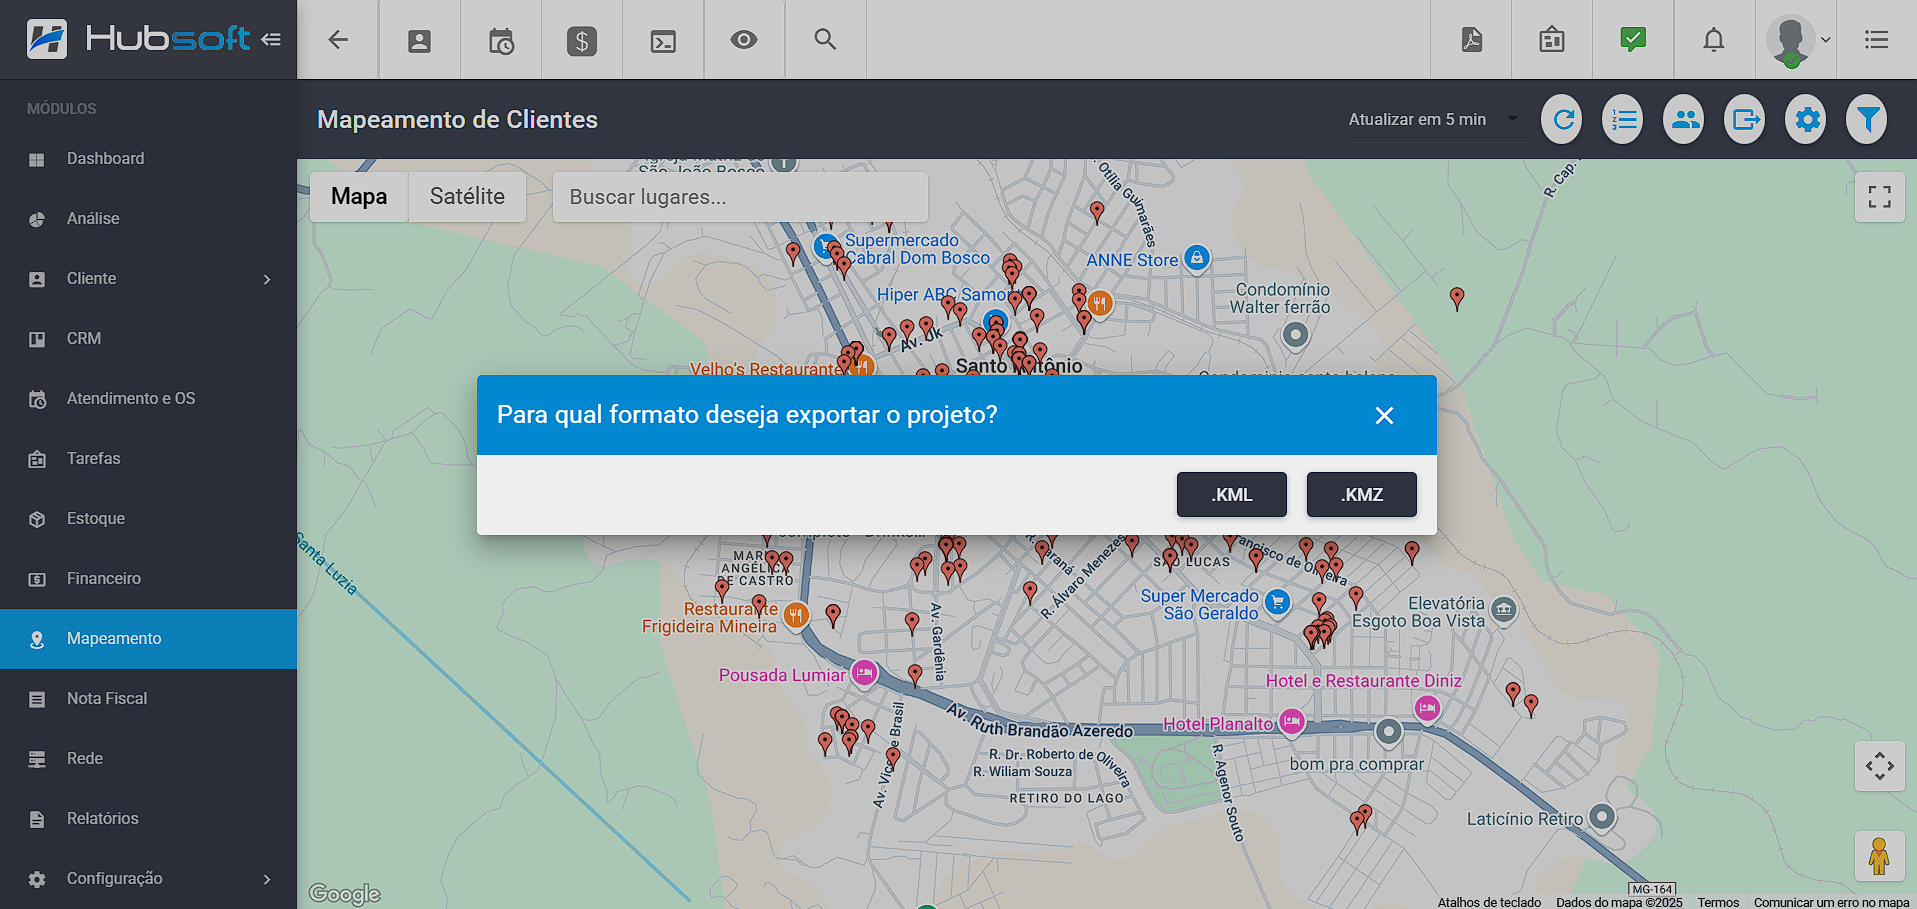The height and width of the screenshot is (909, 1917).
Task: Open CRM module
Action: (x=148, y=339)
